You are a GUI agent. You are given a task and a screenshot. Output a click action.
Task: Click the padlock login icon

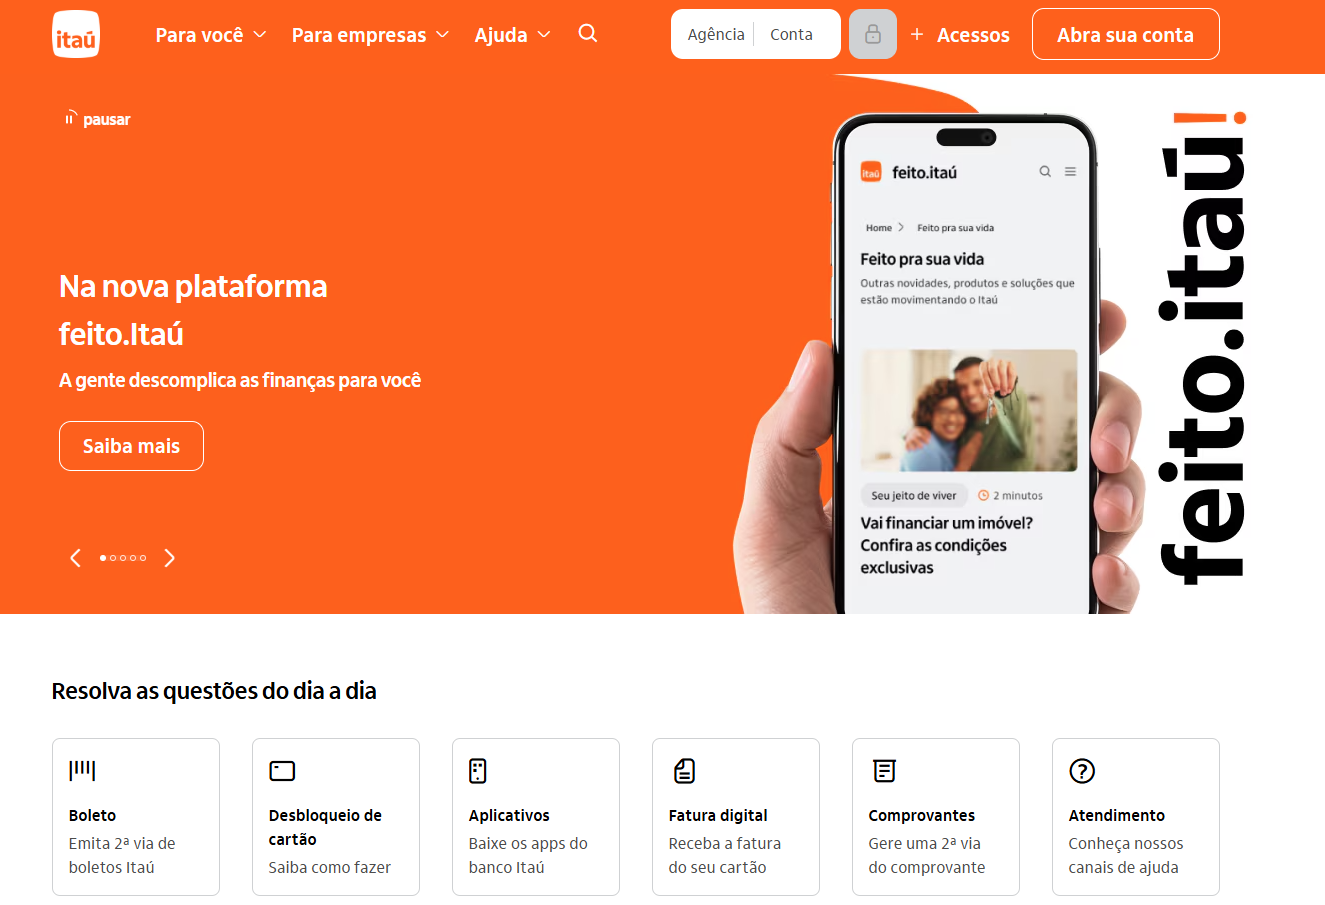pos(873,34)
